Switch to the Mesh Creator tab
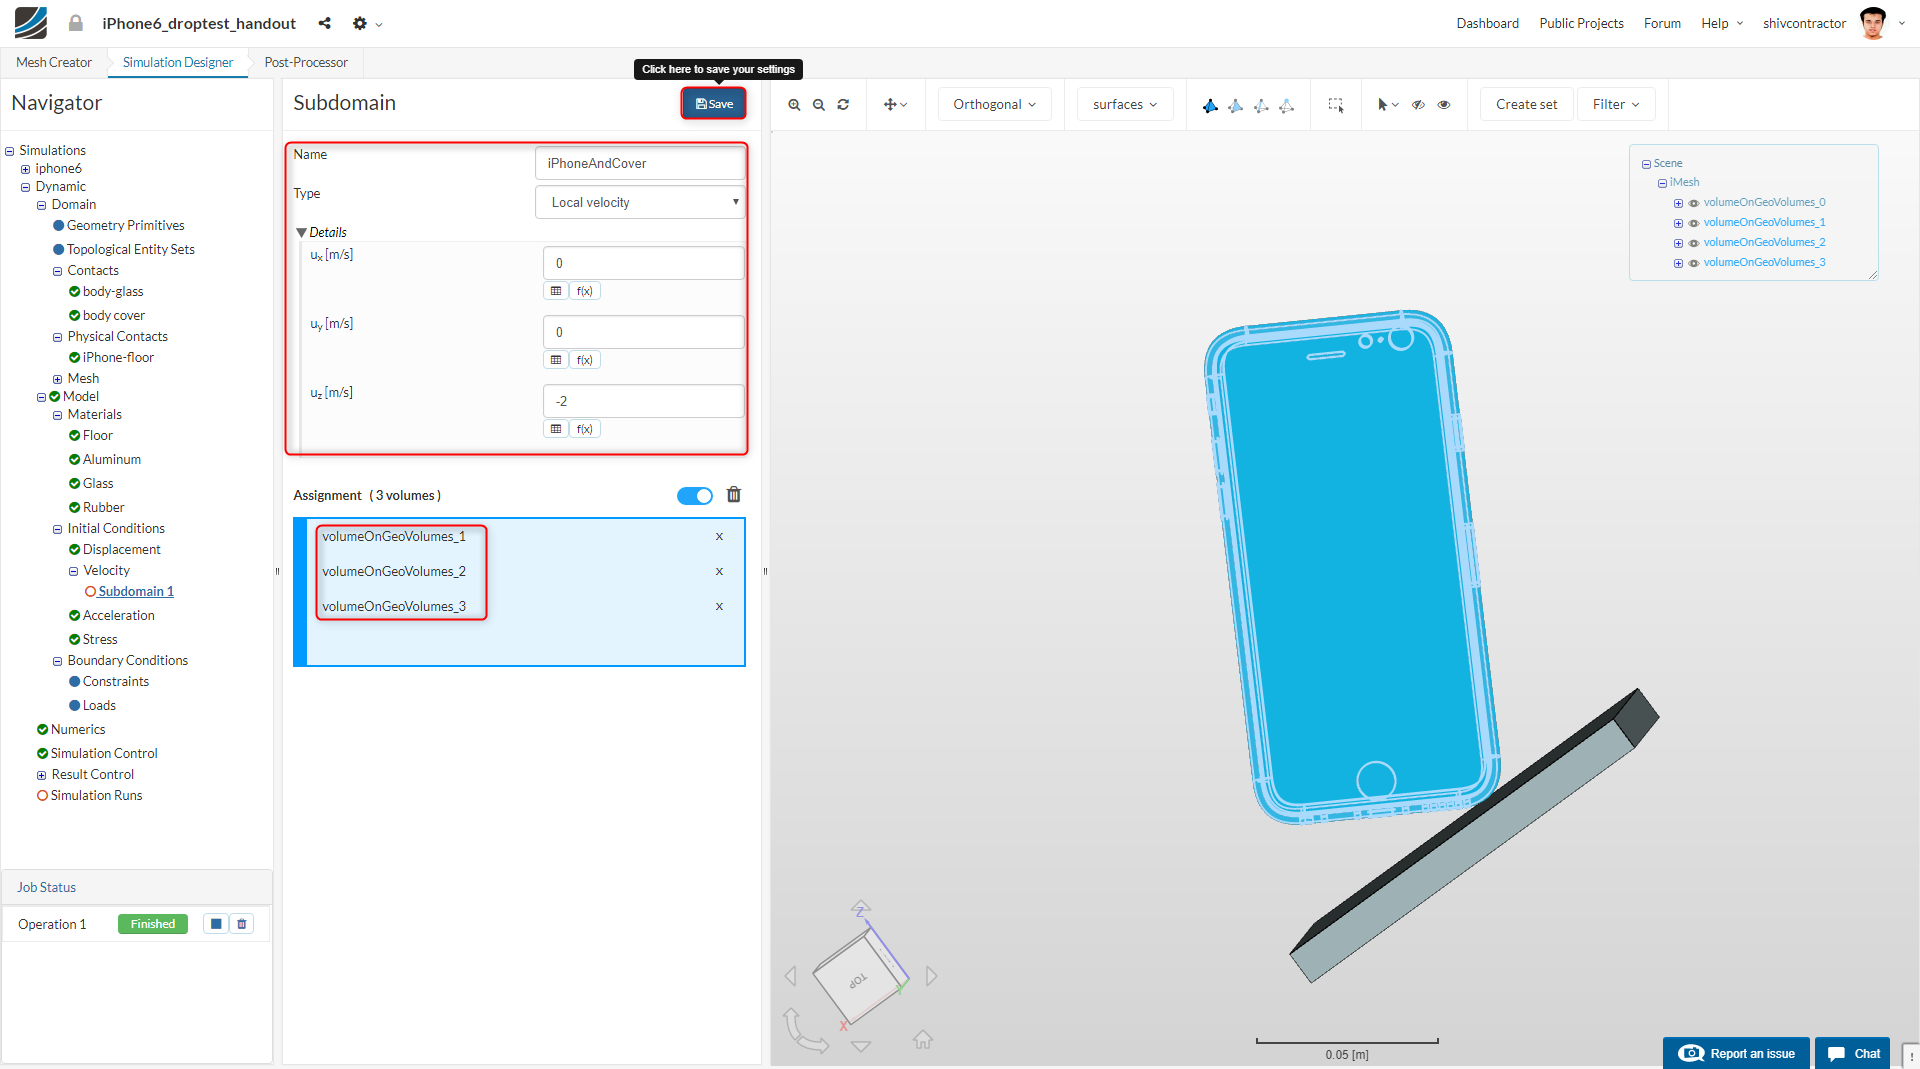Image resolution: width=1920 pixels, height=1069 pixels. (54, 62)
